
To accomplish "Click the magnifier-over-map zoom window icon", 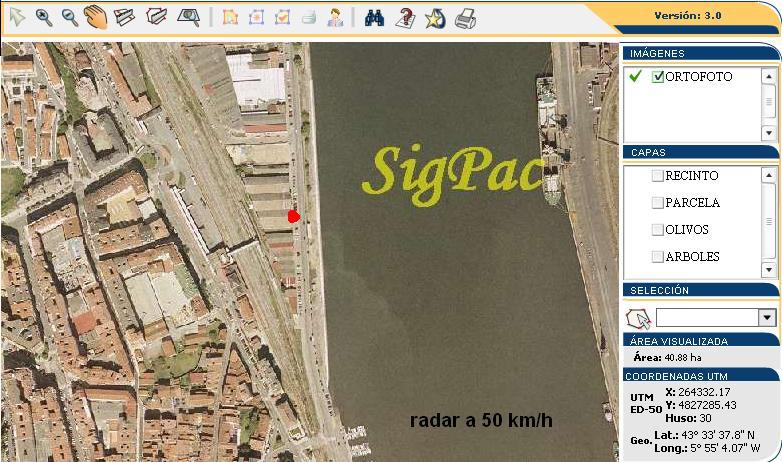I will pos(187,17).
